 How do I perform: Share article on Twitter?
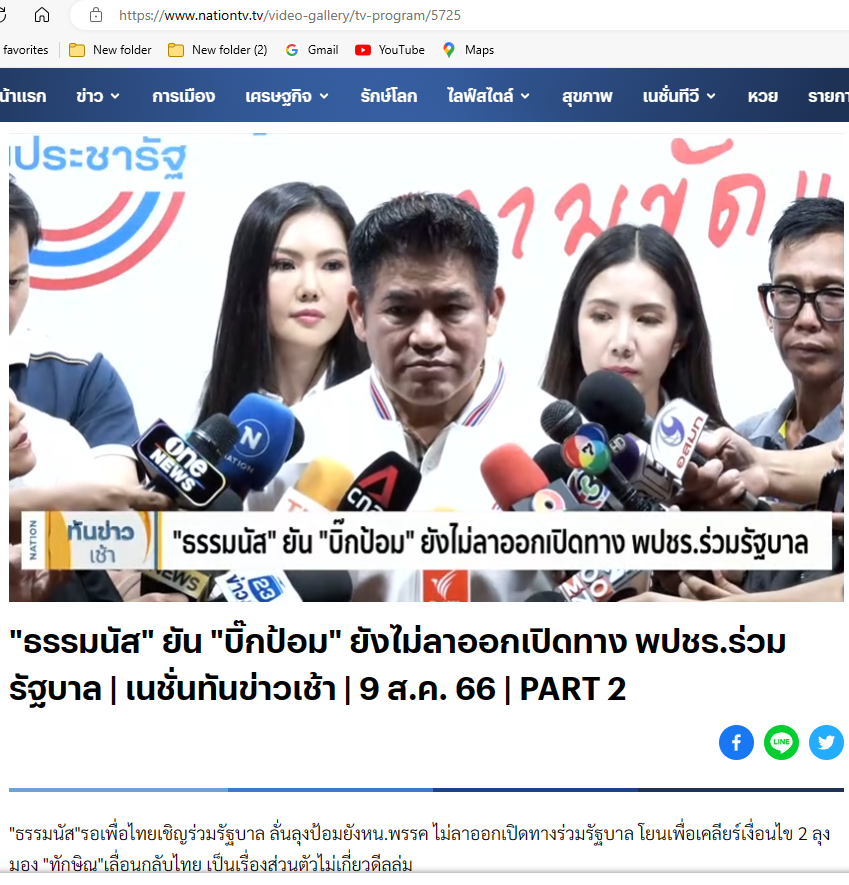(826, 742)
